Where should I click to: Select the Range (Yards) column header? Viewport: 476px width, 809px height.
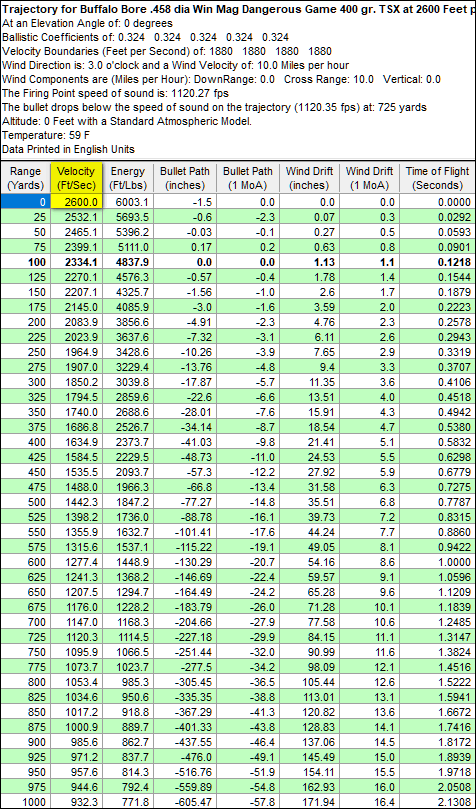click(x=25, y=178)
